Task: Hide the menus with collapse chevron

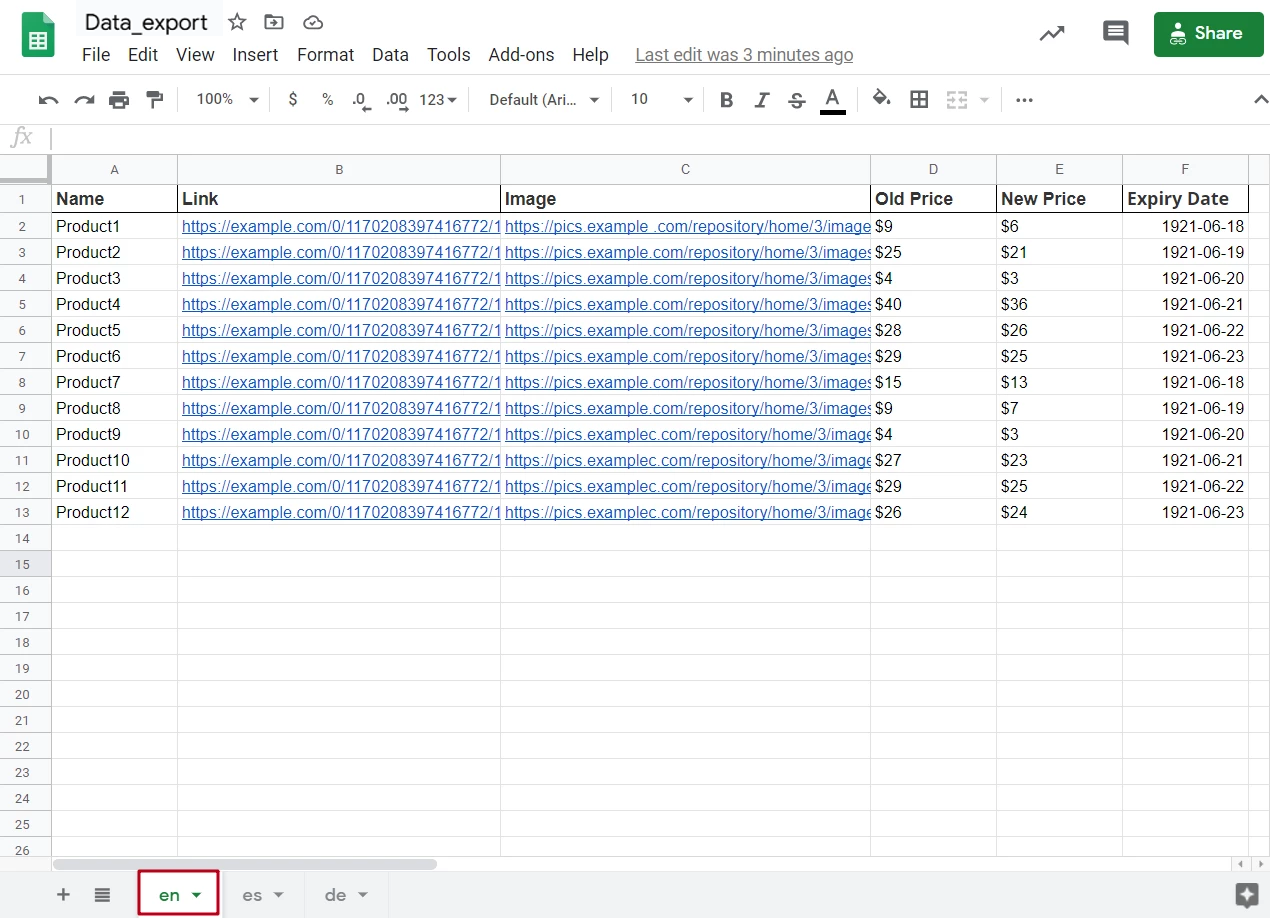Action: 1260,99
